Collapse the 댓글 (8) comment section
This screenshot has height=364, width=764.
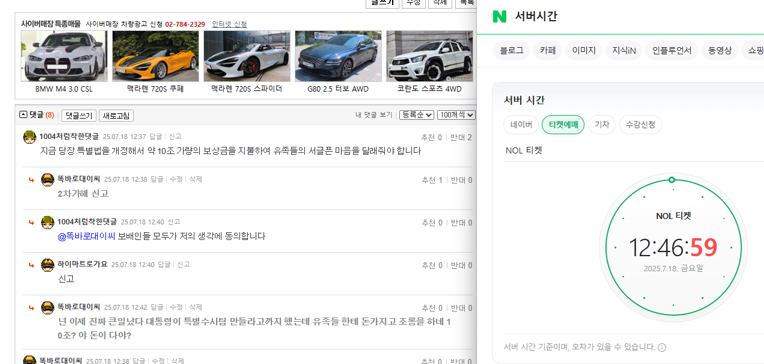[x=23, y=115]
